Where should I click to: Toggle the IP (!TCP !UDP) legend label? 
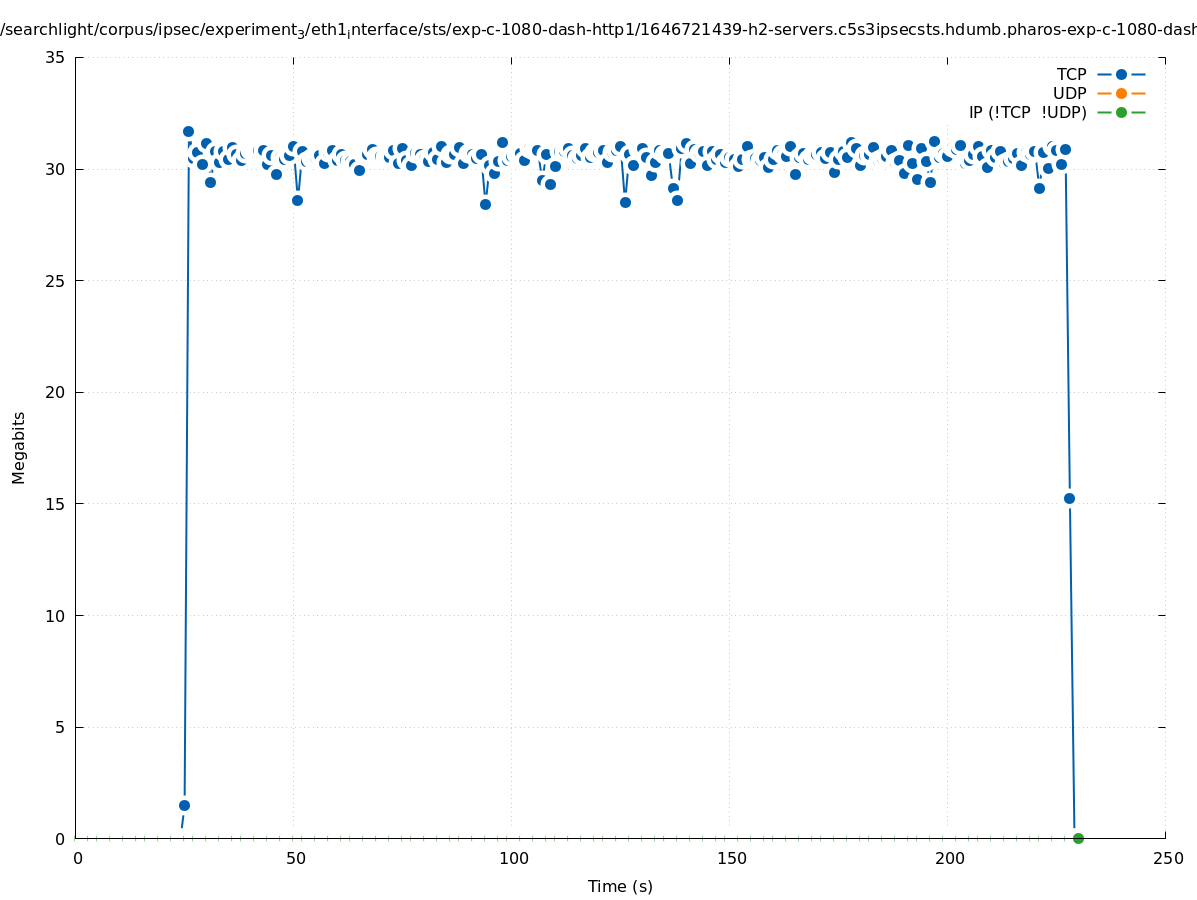[x=1027, y=112]
